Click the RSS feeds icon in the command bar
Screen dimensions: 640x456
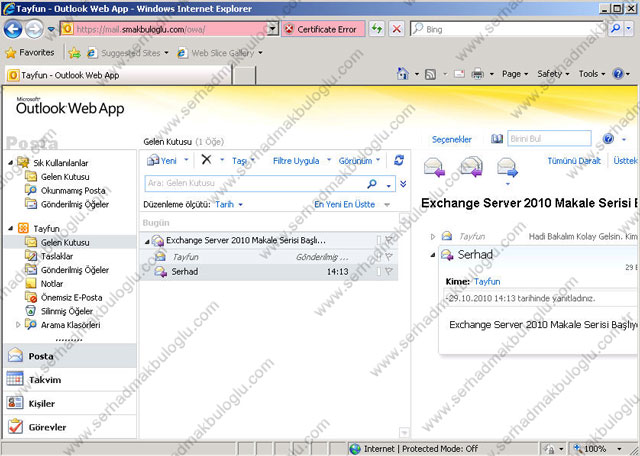tap(430, 74)
